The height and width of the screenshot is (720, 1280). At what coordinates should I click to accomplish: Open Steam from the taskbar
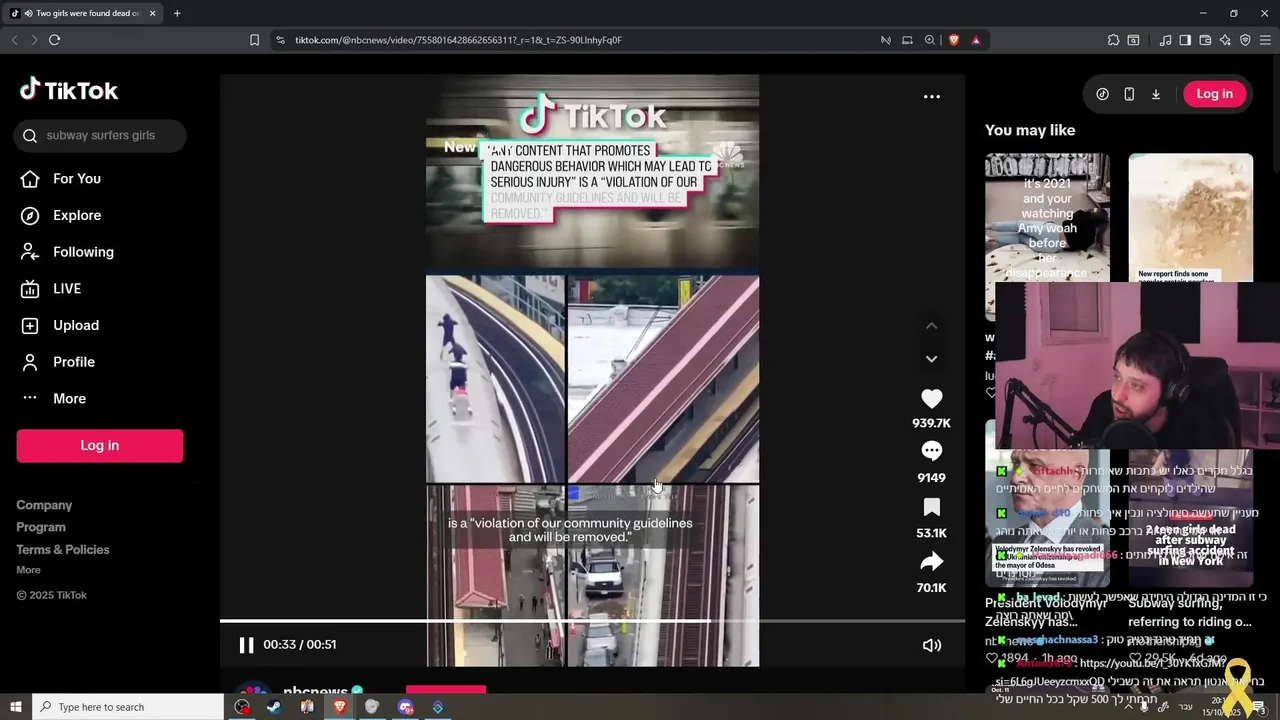coord(274,707)
